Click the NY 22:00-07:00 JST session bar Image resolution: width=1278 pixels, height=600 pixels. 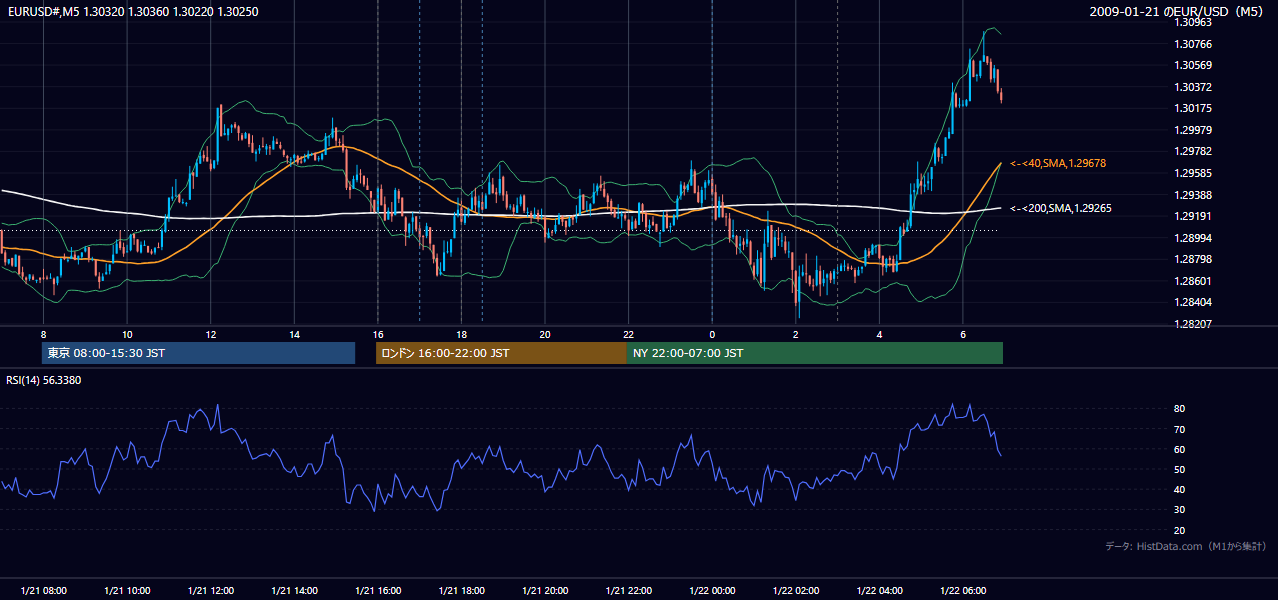815,353
